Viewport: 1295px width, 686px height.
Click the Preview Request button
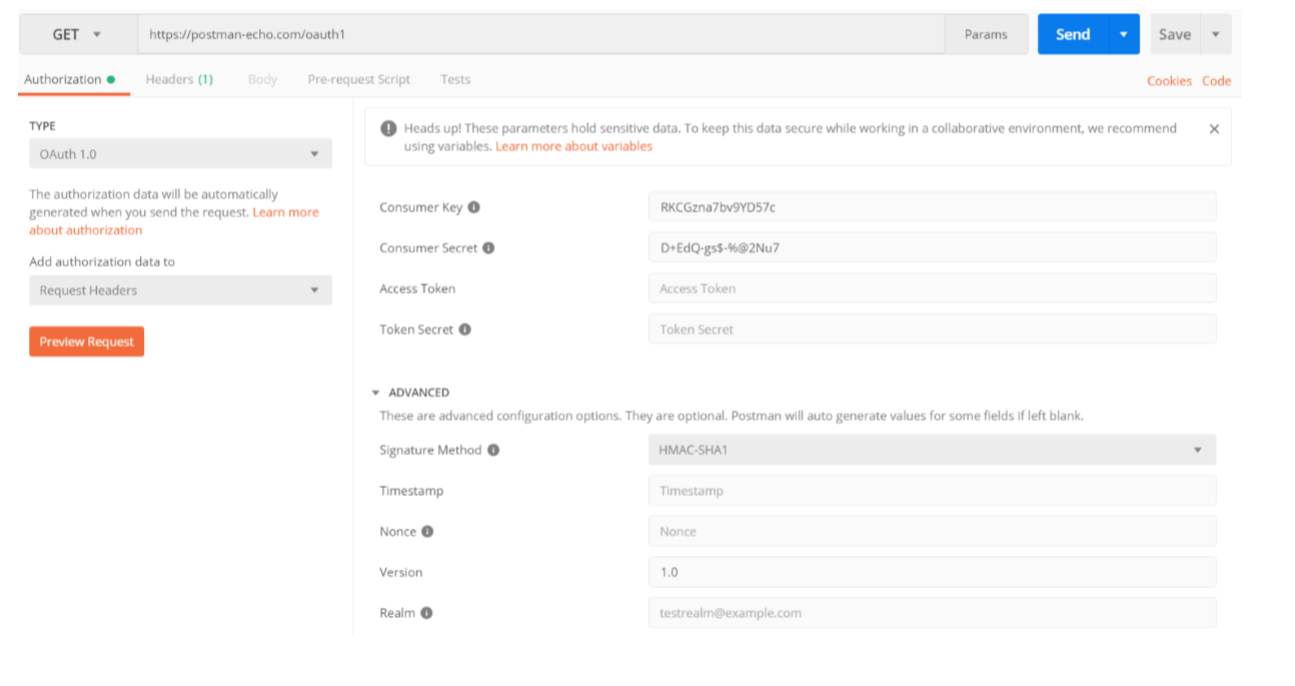(x=87, y=342)
